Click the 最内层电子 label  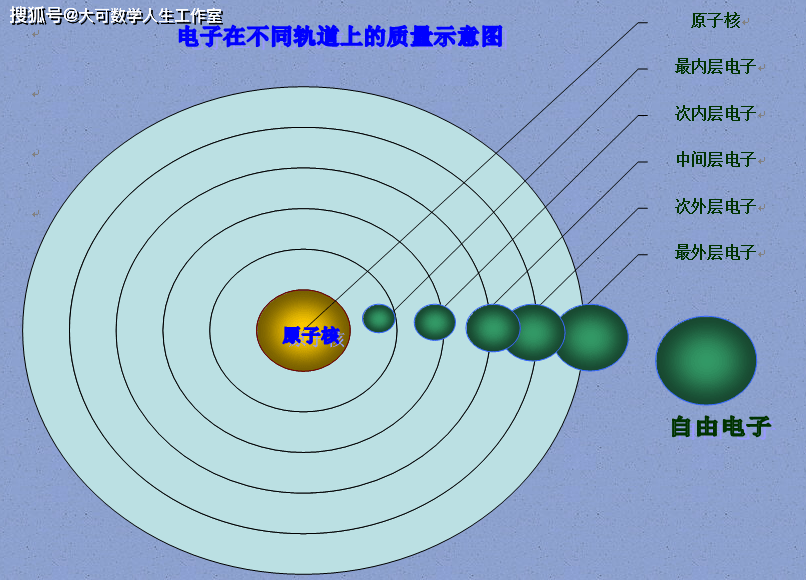click(x=715, y=67)
